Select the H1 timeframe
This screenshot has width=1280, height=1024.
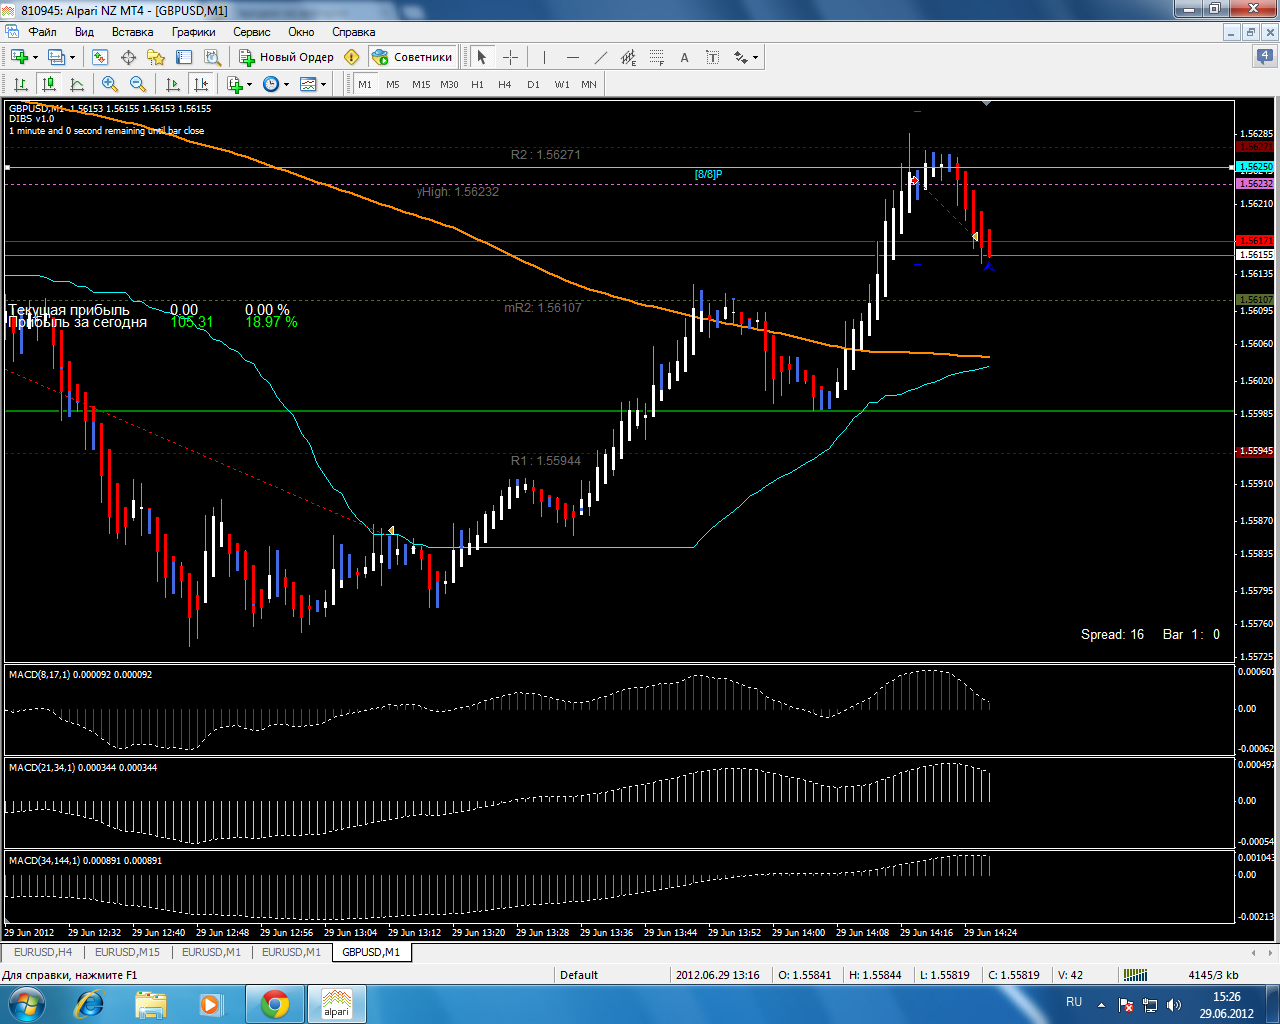(x=477, y=84)
